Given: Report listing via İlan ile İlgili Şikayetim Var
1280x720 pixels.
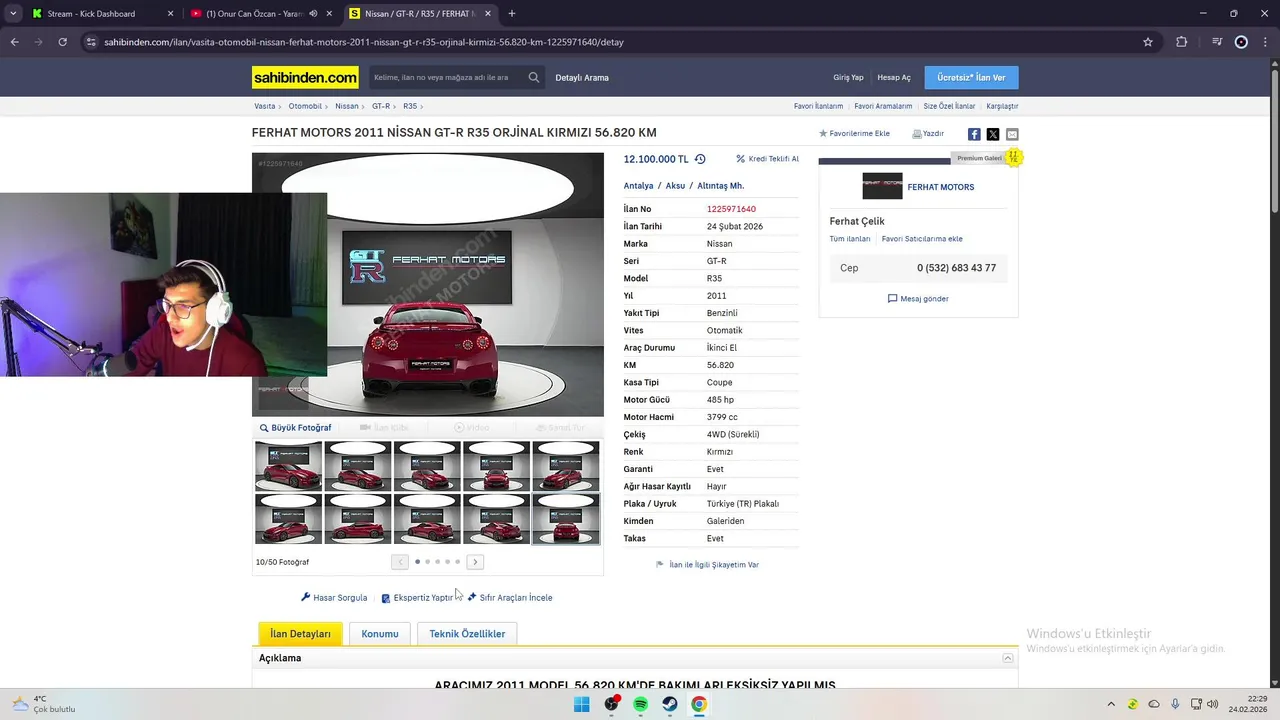Looking at the screenshot, I should tap(707, 565).
